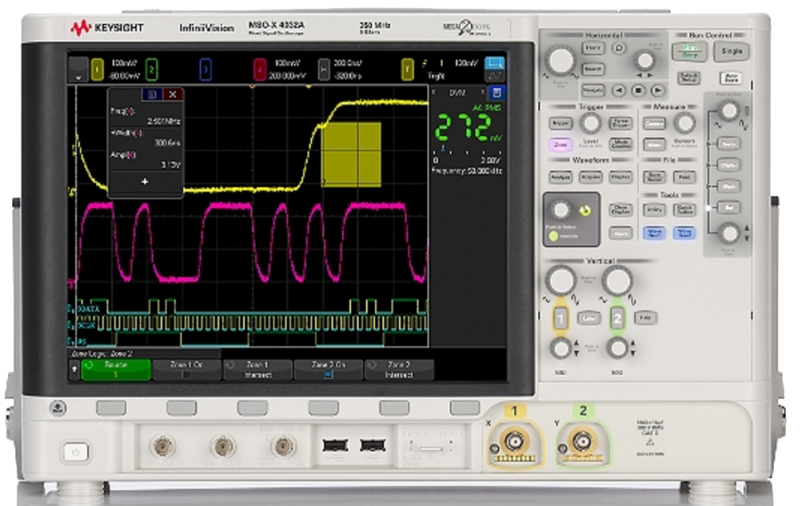The height and width of the screenshot is (506, 806).
Task: Push the Navigate button
Action: tap(593, 91)
